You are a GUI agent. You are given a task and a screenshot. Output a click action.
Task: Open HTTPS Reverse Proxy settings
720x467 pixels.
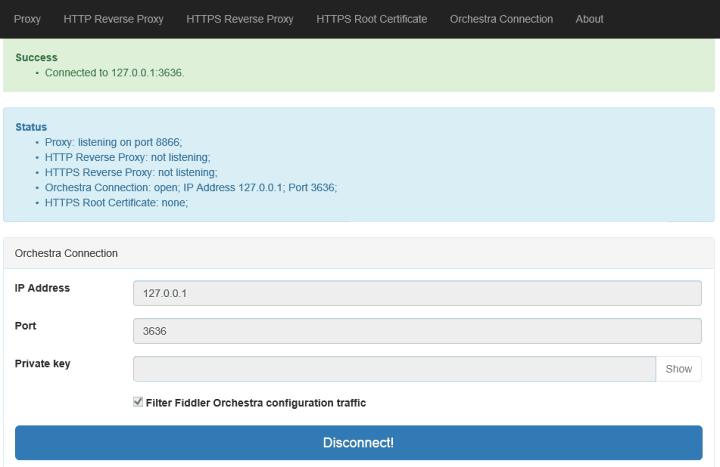[240, 19]
